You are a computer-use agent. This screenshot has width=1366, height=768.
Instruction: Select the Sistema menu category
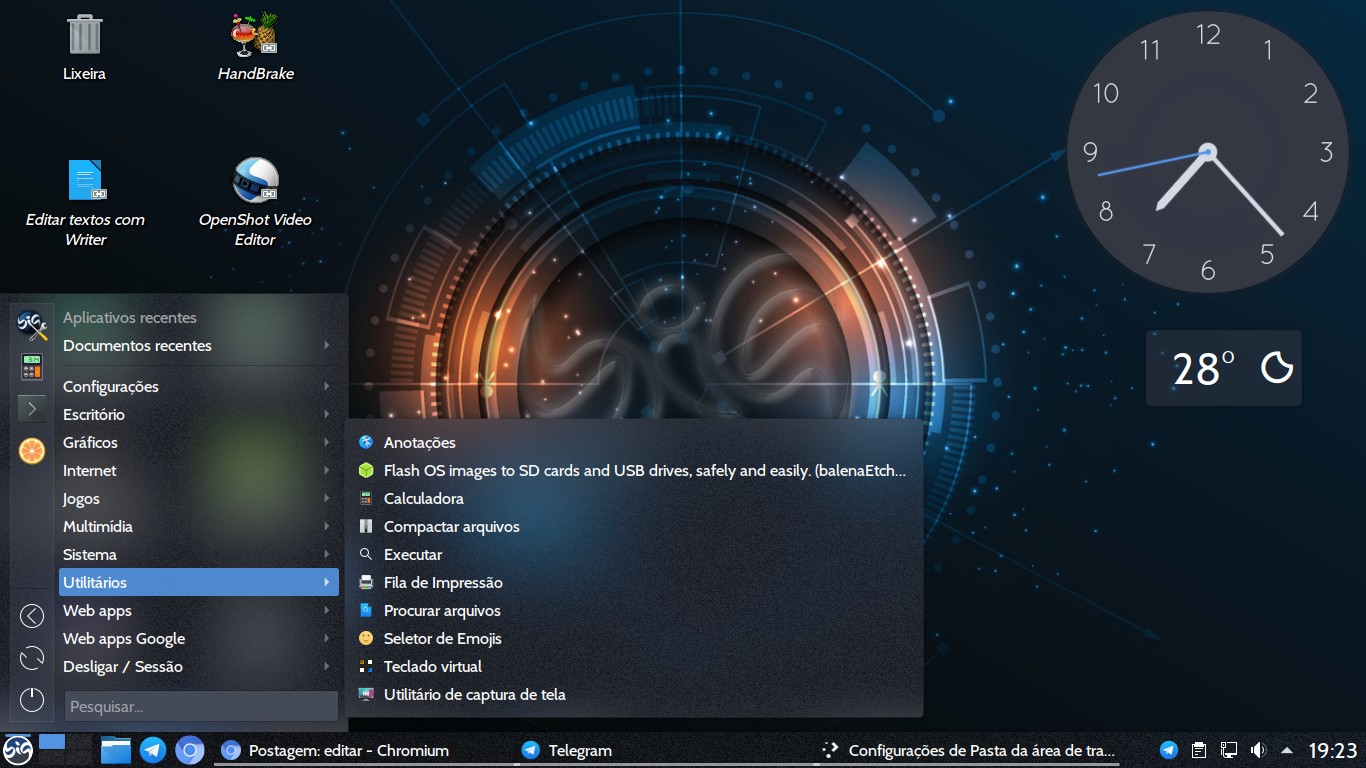(91, 554)
